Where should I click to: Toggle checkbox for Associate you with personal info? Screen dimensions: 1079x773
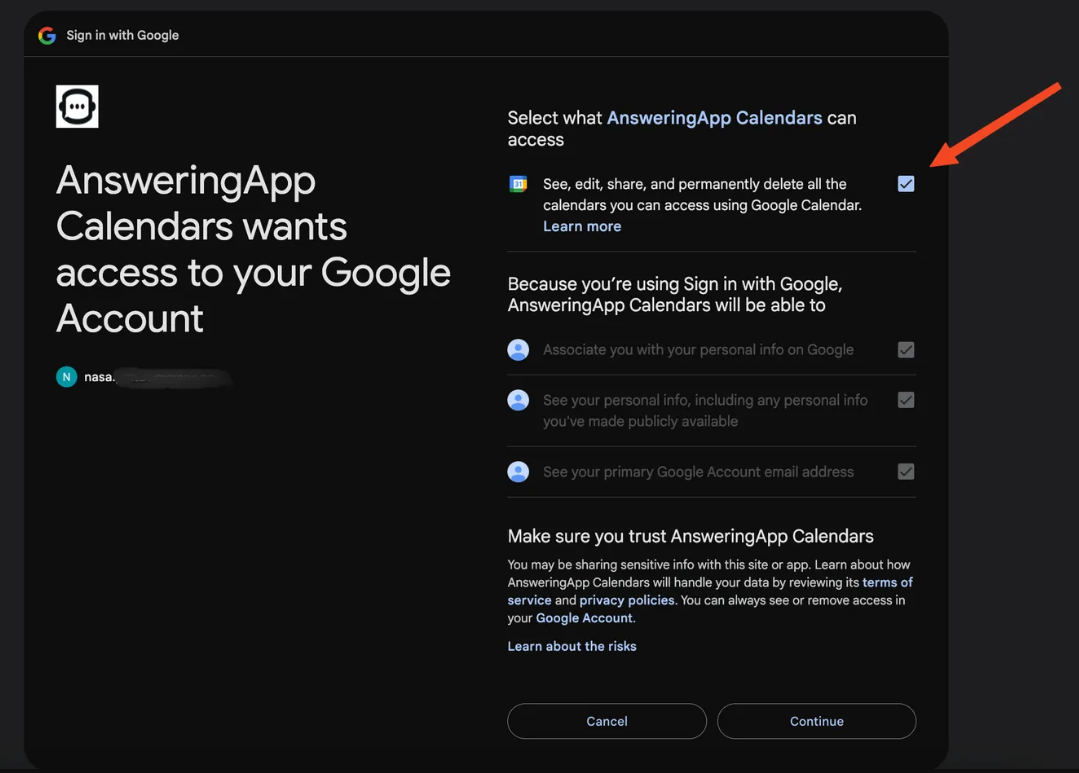tap(906, 350)
